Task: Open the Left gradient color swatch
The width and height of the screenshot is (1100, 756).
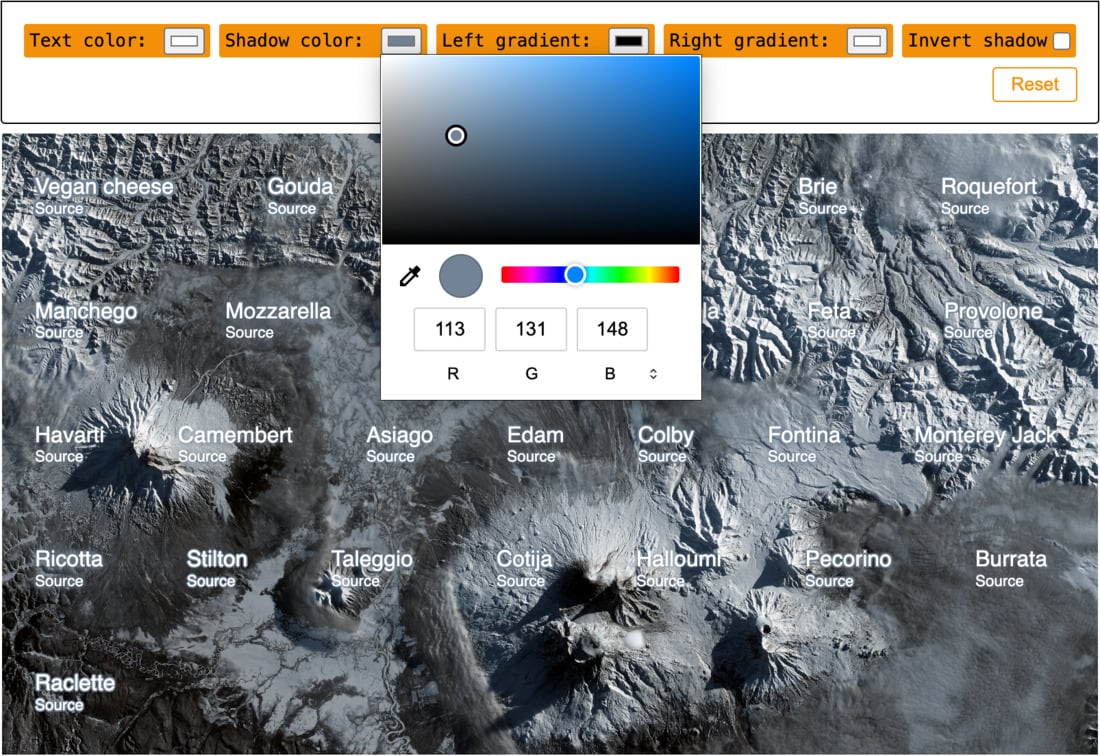Action: tap(630, 41)
